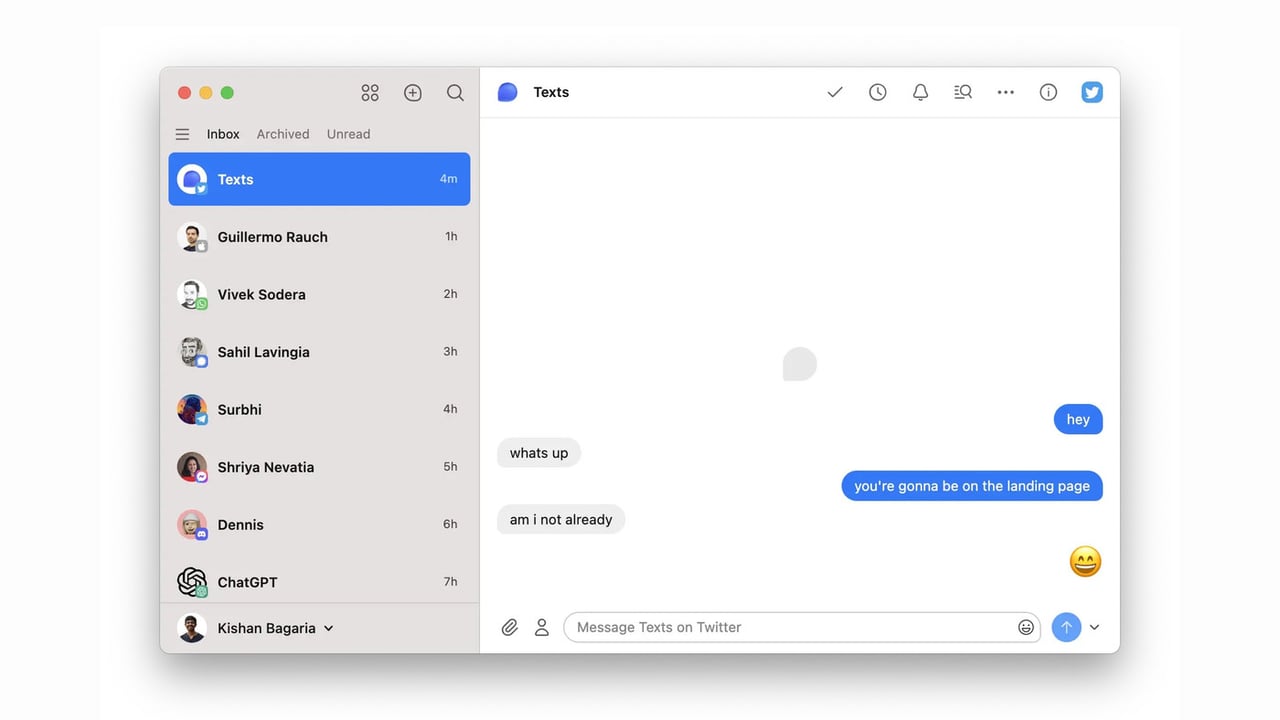Image resolution: width=1280 pixels, height=720 pixels.
Task: Click the 4m timestamp on Texts row
Action: 448,179
